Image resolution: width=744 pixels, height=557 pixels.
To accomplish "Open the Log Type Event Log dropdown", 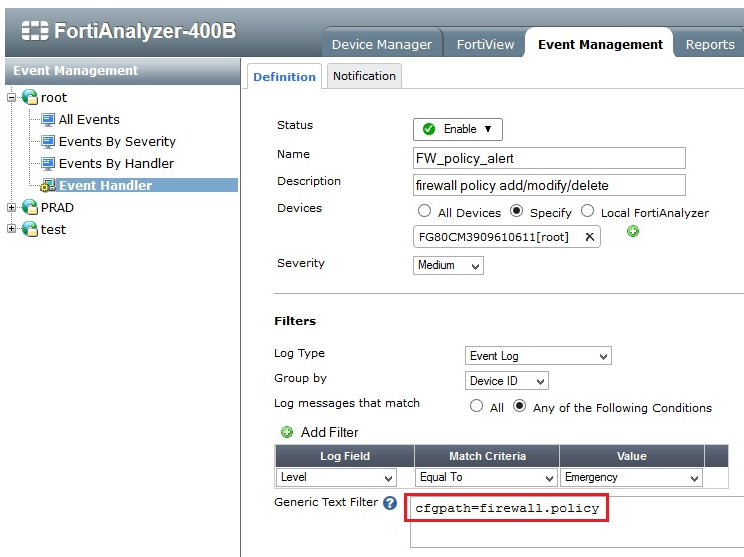I will tap(538, 356).
